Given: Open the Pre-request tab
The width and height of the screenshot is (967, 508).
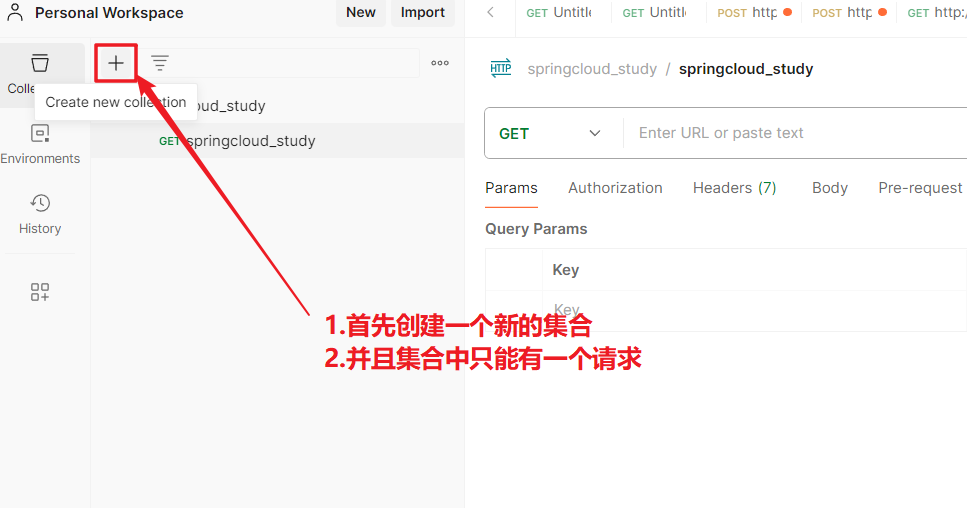Looking at the screenshot, I should click(x=919, y=188).
